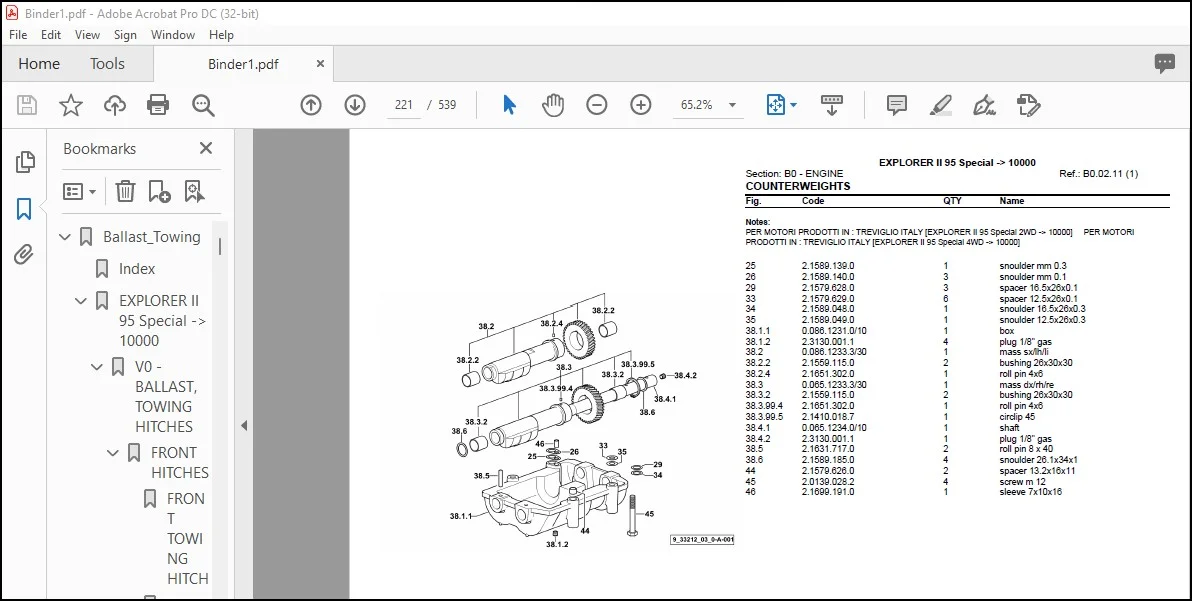Go to next page arrow

tap(355, 105)
